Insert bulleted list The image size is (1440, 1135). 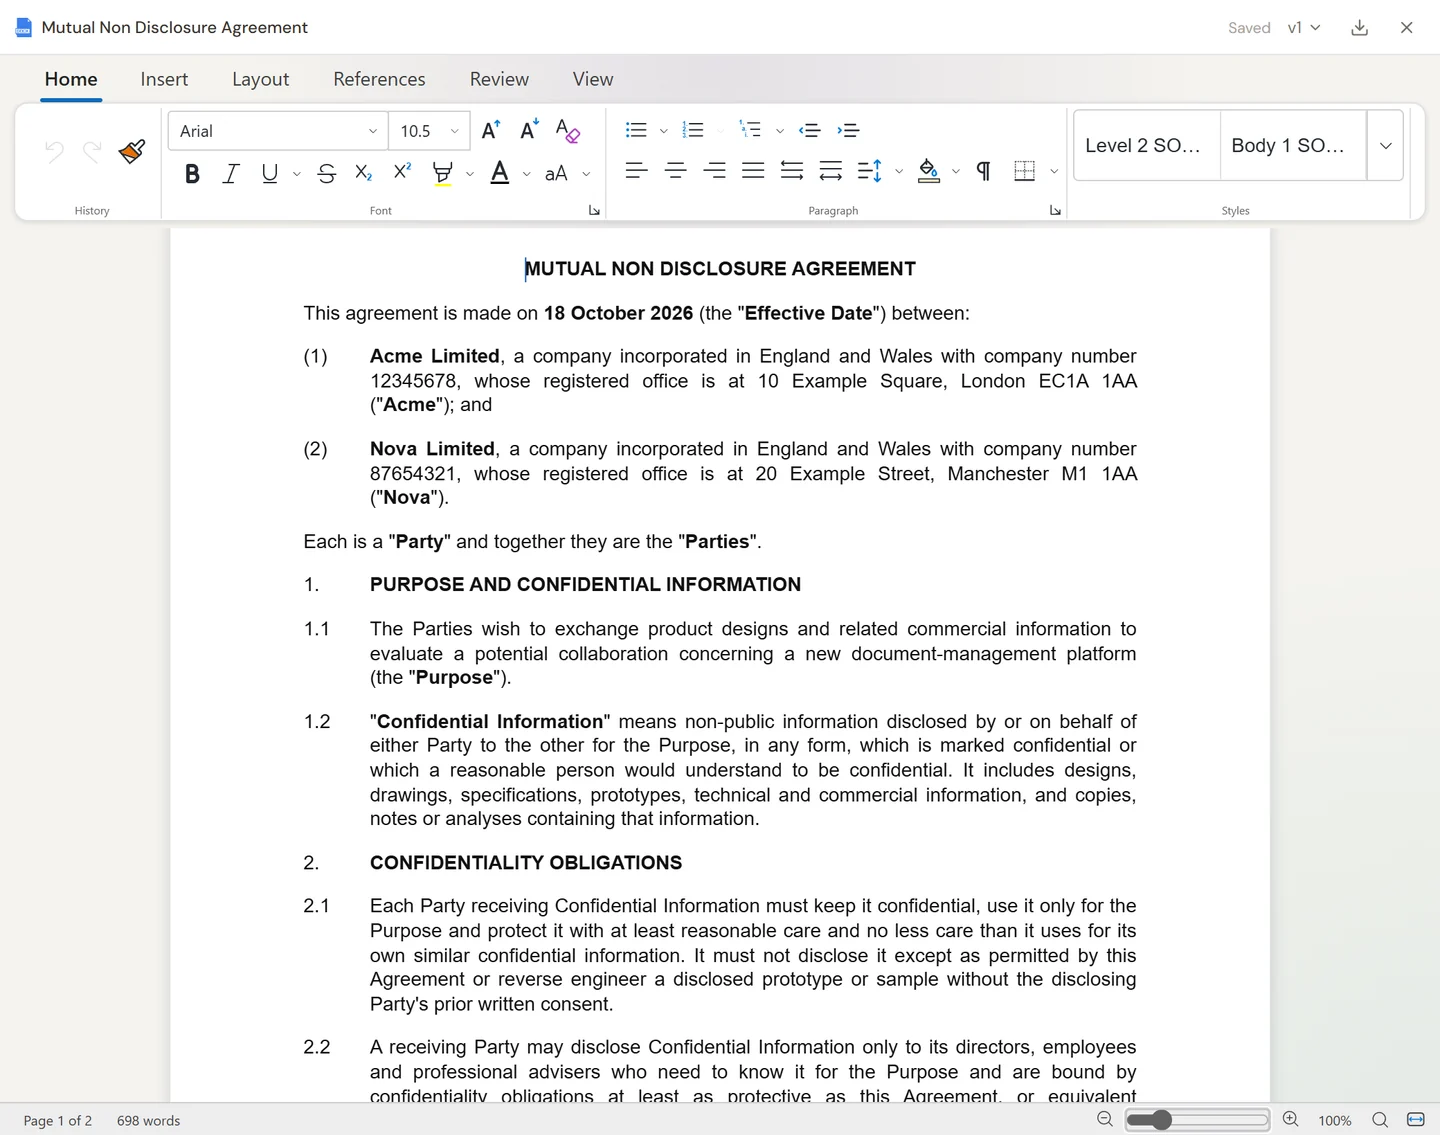636,130
